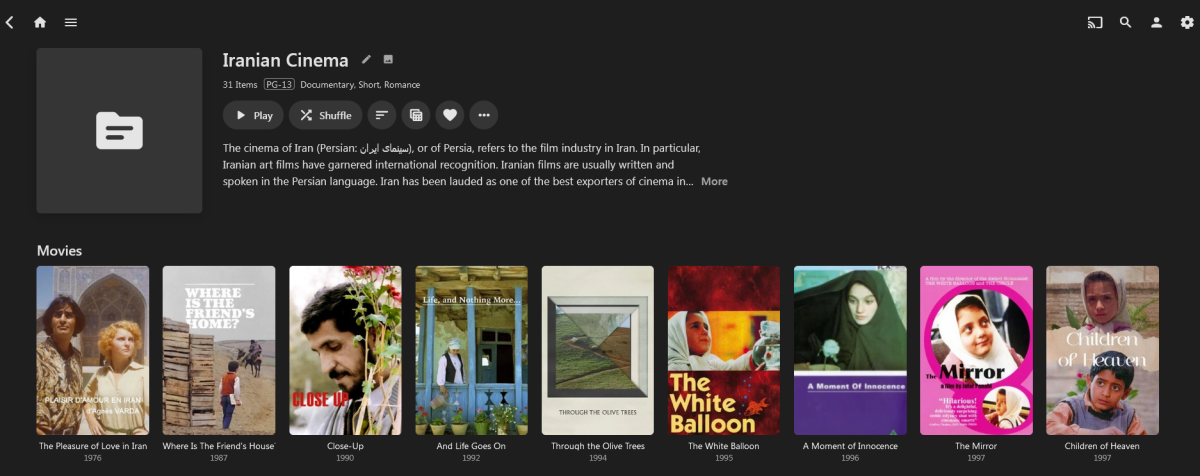Open the cast to device menu

click(1094, 22)
